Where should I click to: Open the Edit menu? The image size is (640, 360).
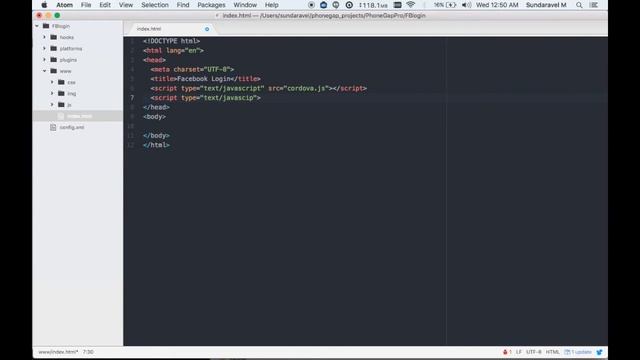click(105, 5)
